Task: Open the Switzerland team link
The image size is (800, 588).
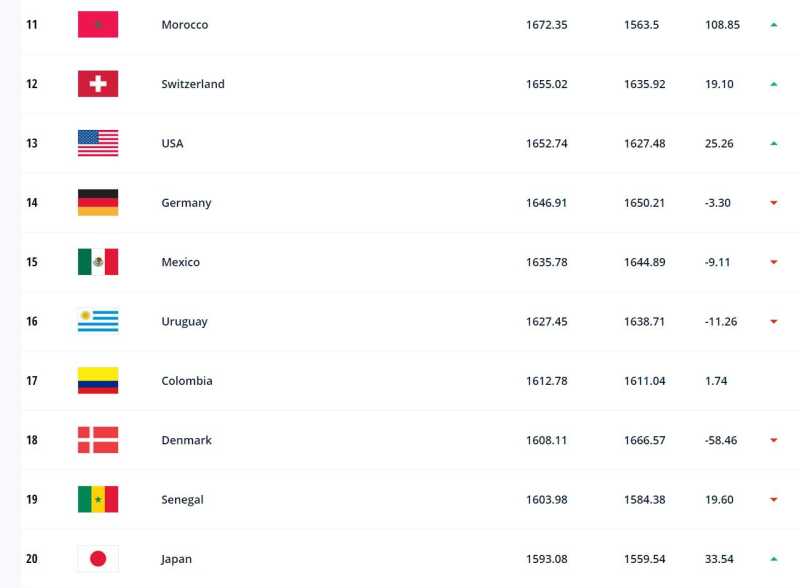Action: 193,84
